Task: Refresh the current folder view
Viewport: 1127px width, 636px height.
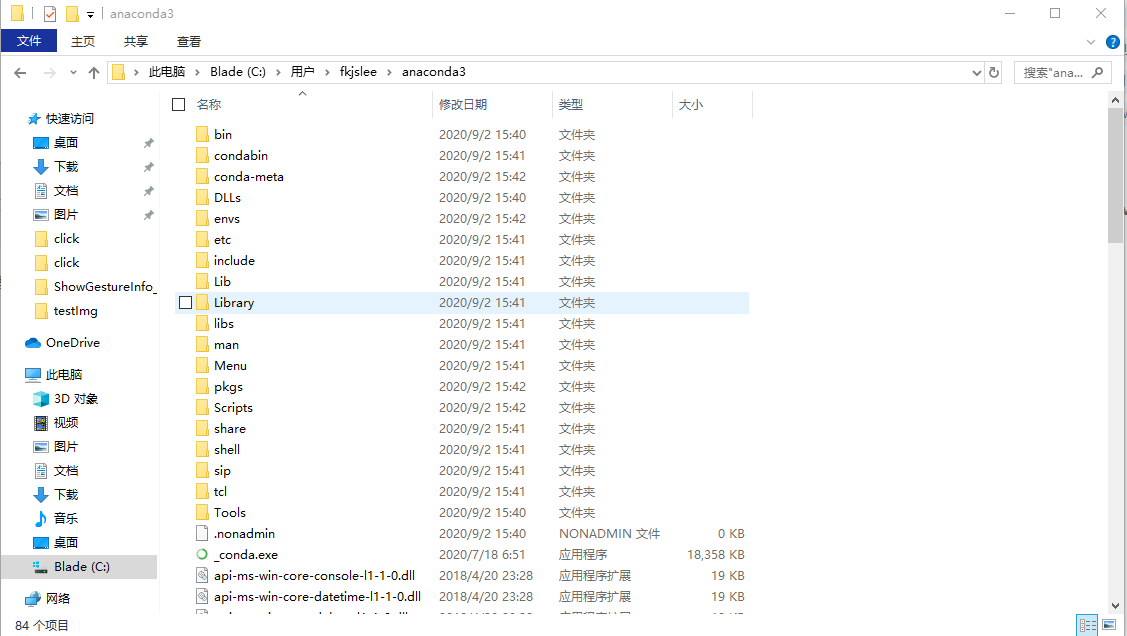Action: [x=994, y=73]
